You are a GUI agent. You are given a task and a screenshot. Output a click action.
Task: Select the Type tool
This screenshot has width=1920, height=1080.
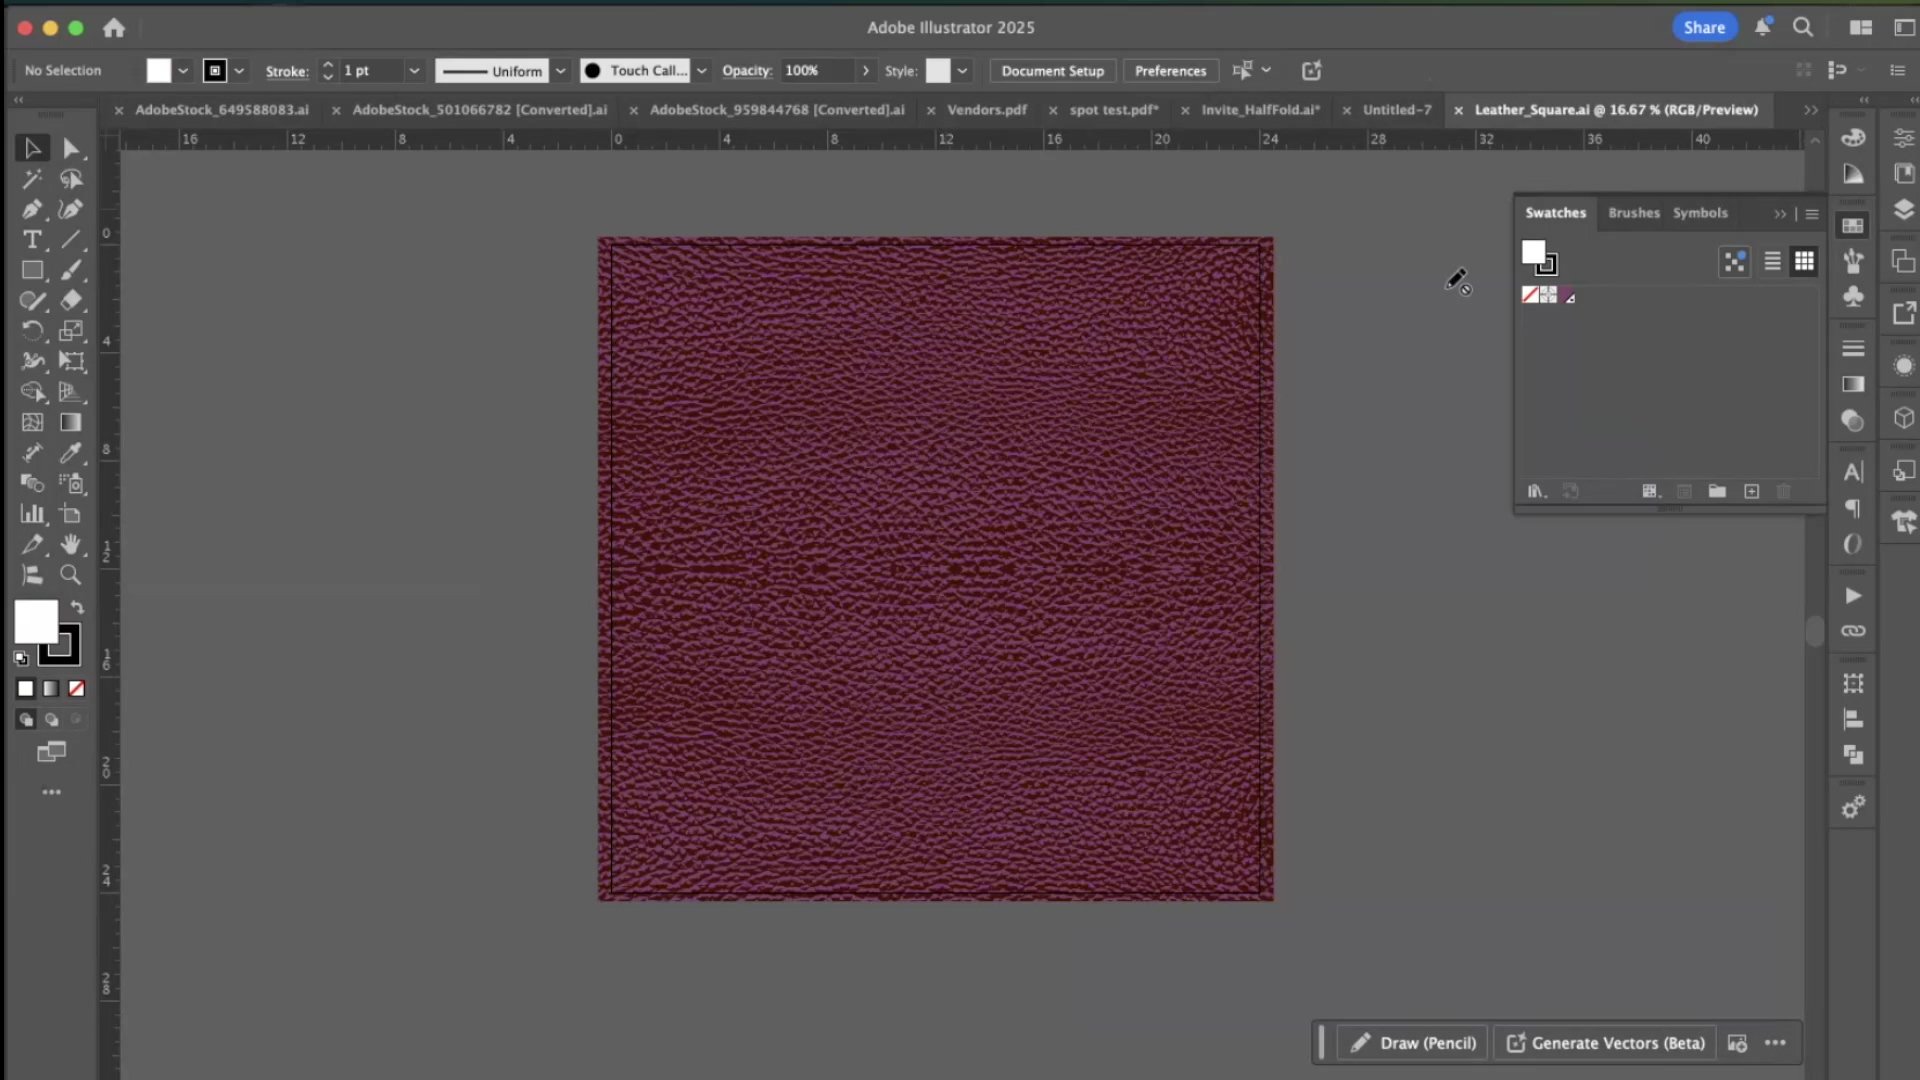click(32, 240)
